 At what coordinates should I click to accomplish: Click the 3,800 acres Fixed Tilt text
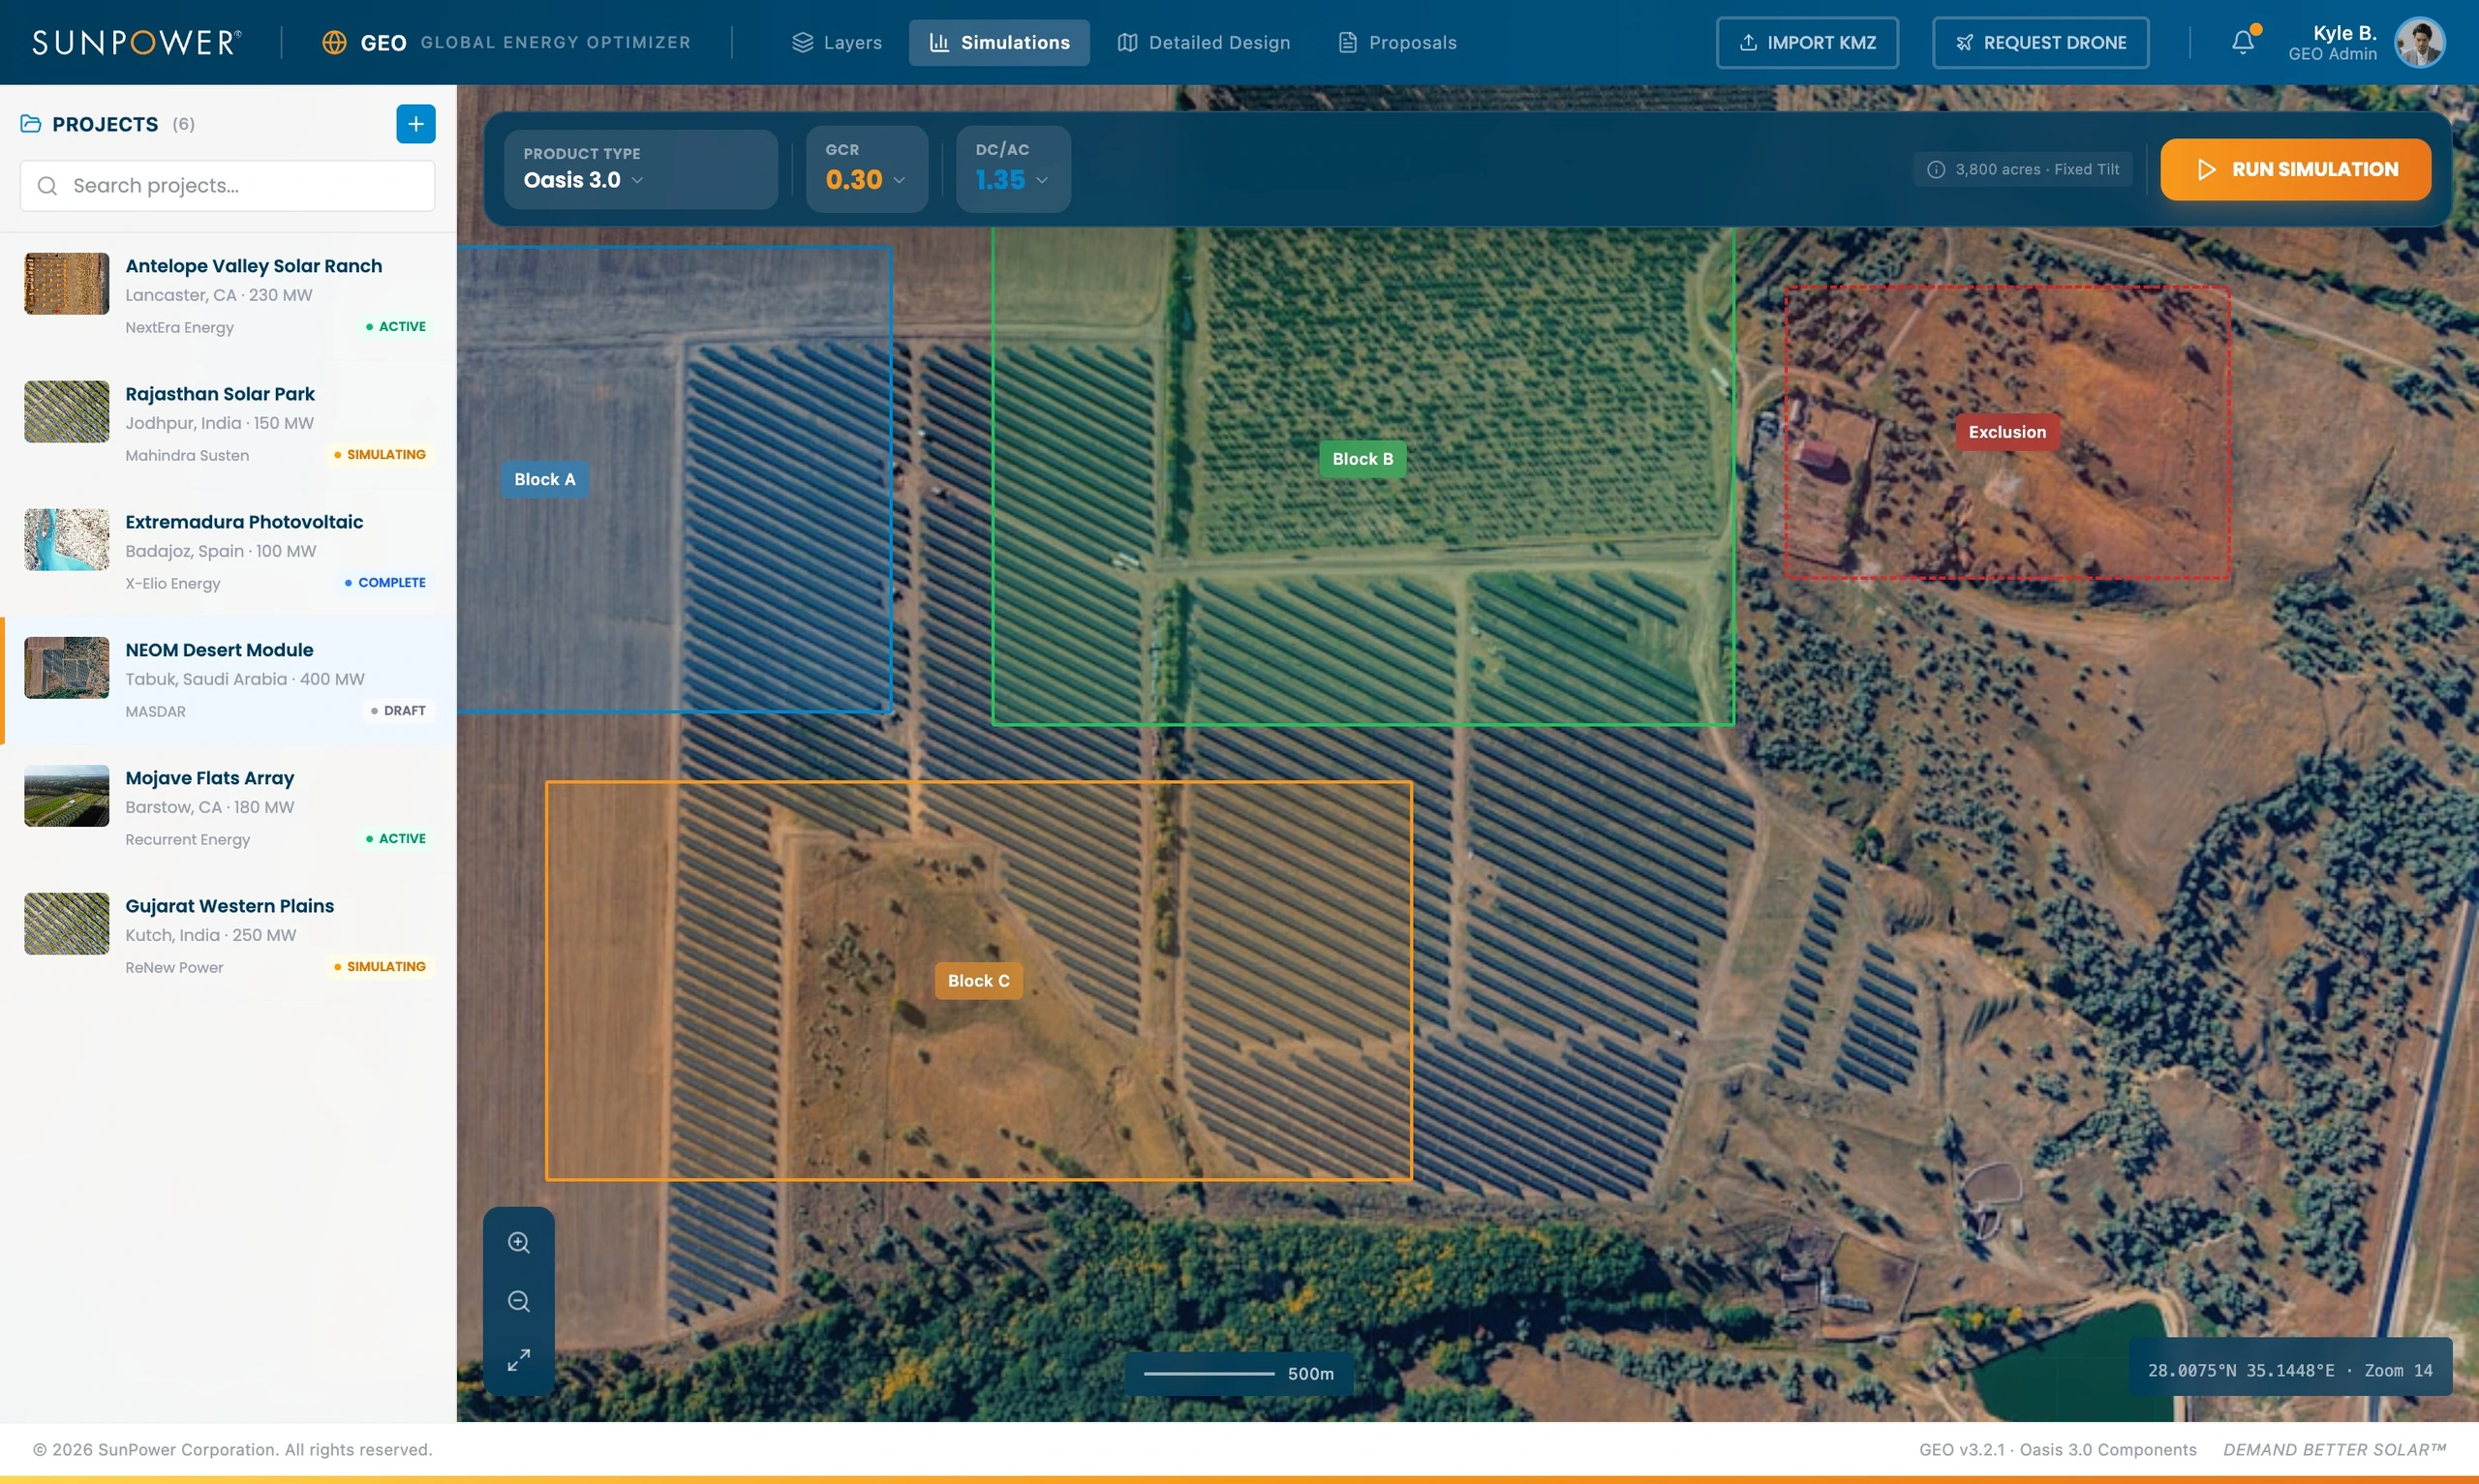click(x=2037, y=170)
